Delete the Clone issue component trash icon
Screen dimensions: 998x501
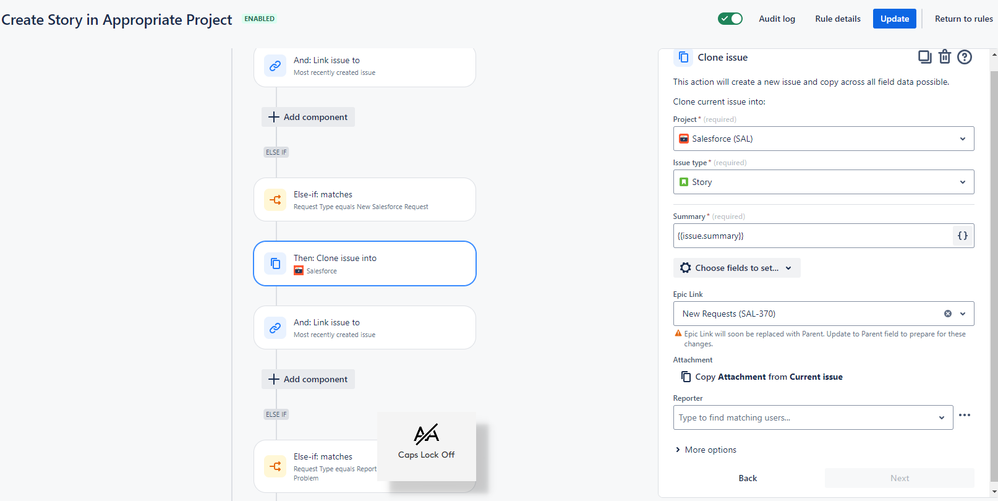pyautogui.click(x=945, y=57)
